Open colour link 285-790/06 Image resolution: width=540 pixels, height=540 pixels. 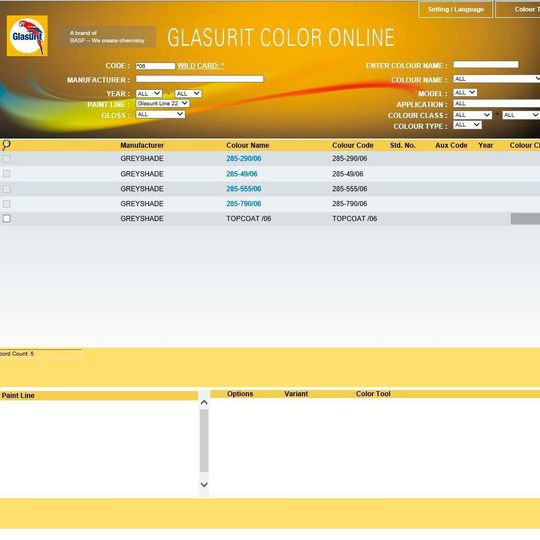243,204
